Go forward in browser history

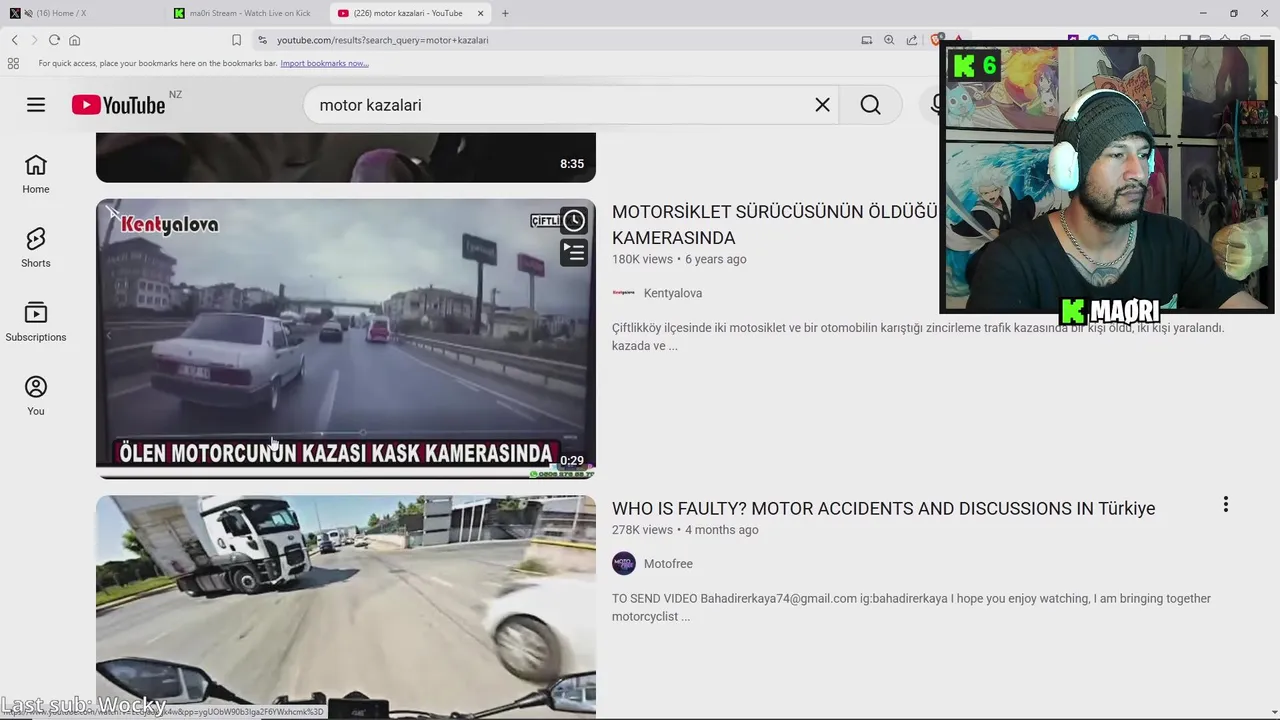coord(34,40)
